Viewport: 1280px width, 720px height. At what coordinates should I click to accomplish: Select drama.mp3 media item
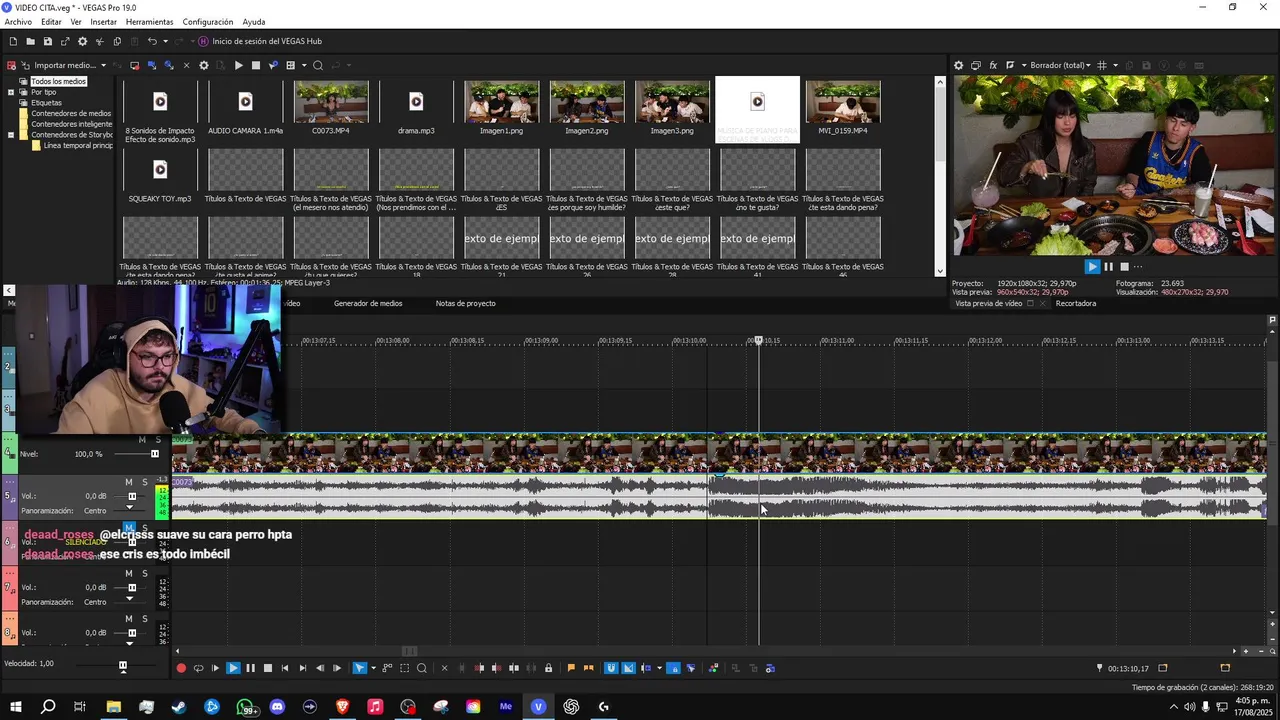point(416,108)
